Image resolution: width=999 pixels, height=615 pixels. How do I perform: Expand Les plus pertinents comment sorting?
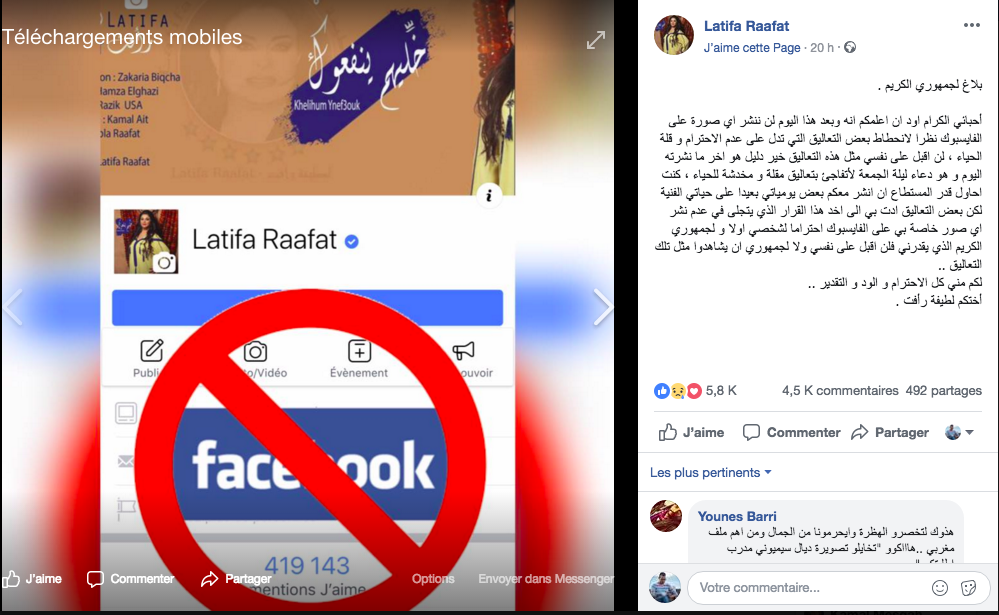tap(710, 472)
